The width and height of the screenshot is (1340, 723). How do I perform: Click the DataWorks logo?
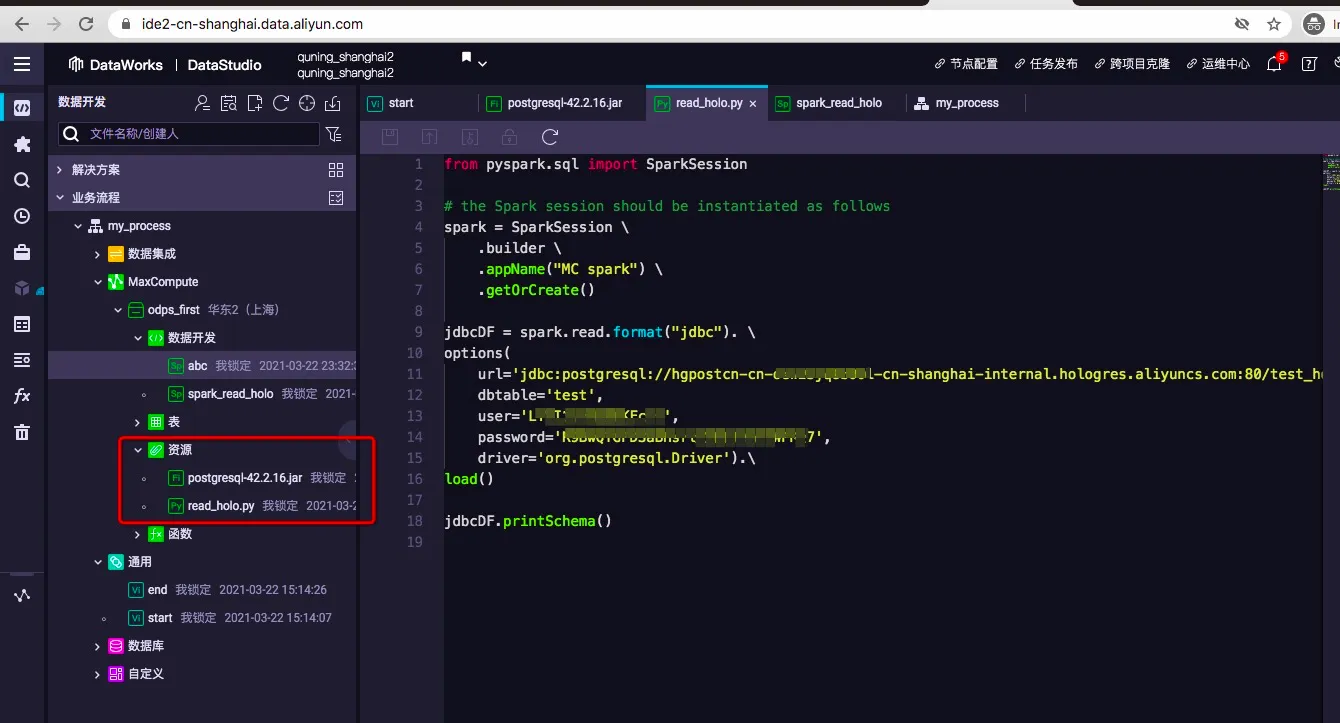pos(115,65)
